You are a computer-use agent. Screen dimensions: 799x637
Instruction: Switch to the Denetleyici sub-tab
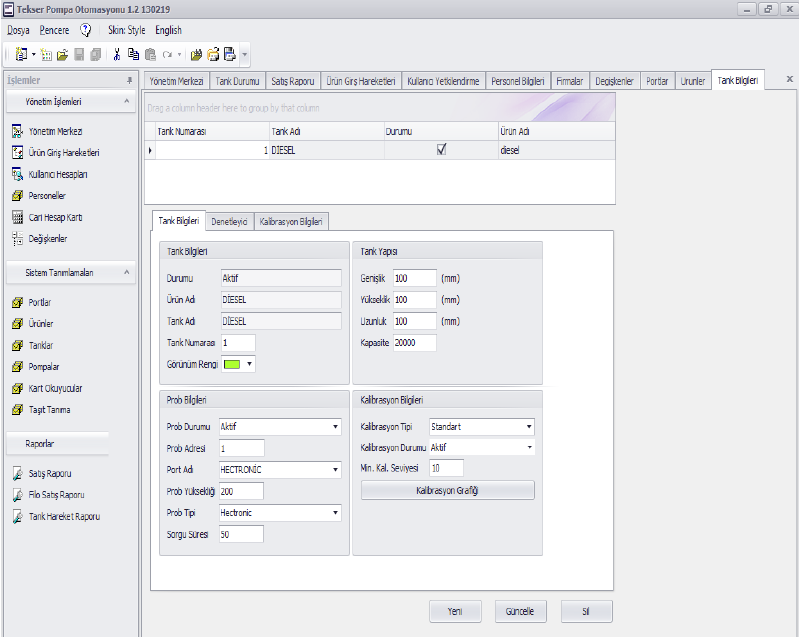pyautogui.click(x=229, y=222)
